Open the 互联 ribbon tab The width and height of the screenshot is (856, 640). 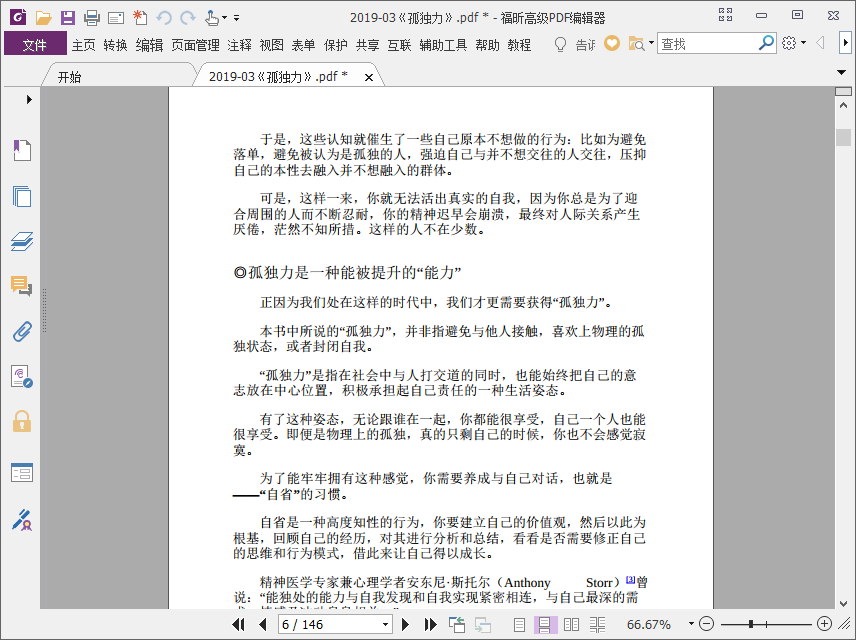pyautogui.click(x=399, y=45)
